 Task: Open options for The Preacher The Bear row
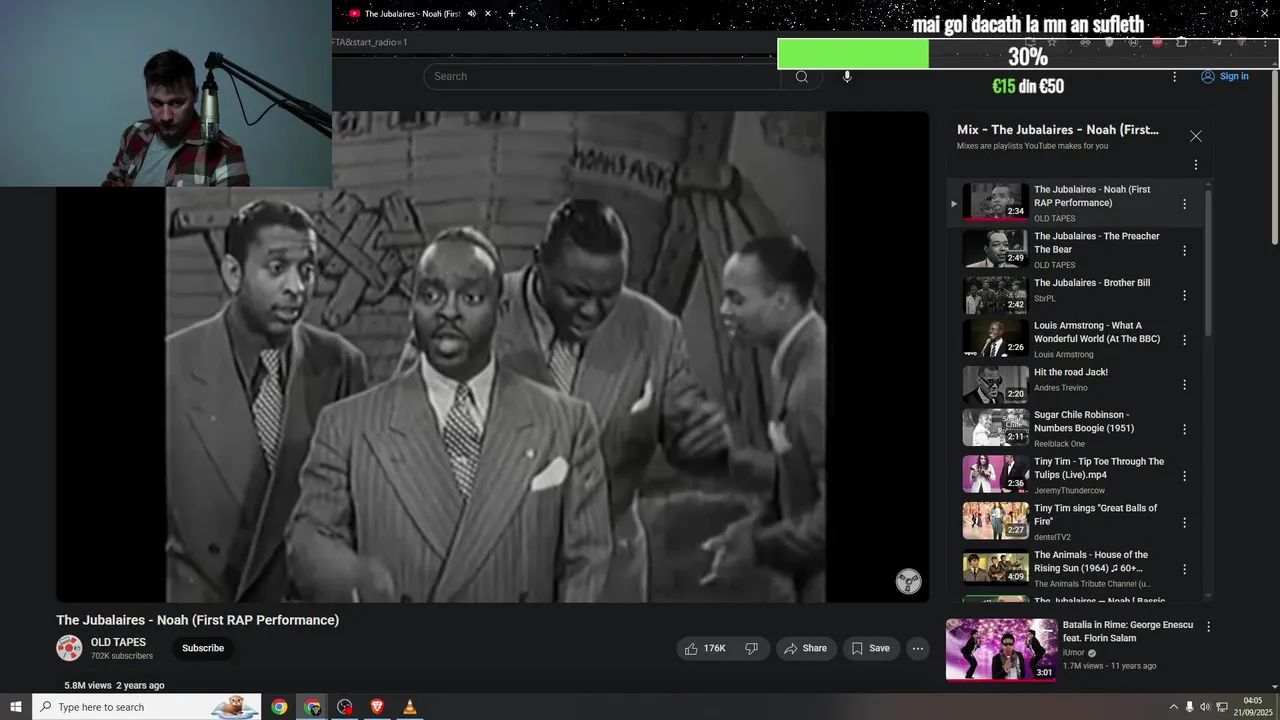pos(1185,251)
